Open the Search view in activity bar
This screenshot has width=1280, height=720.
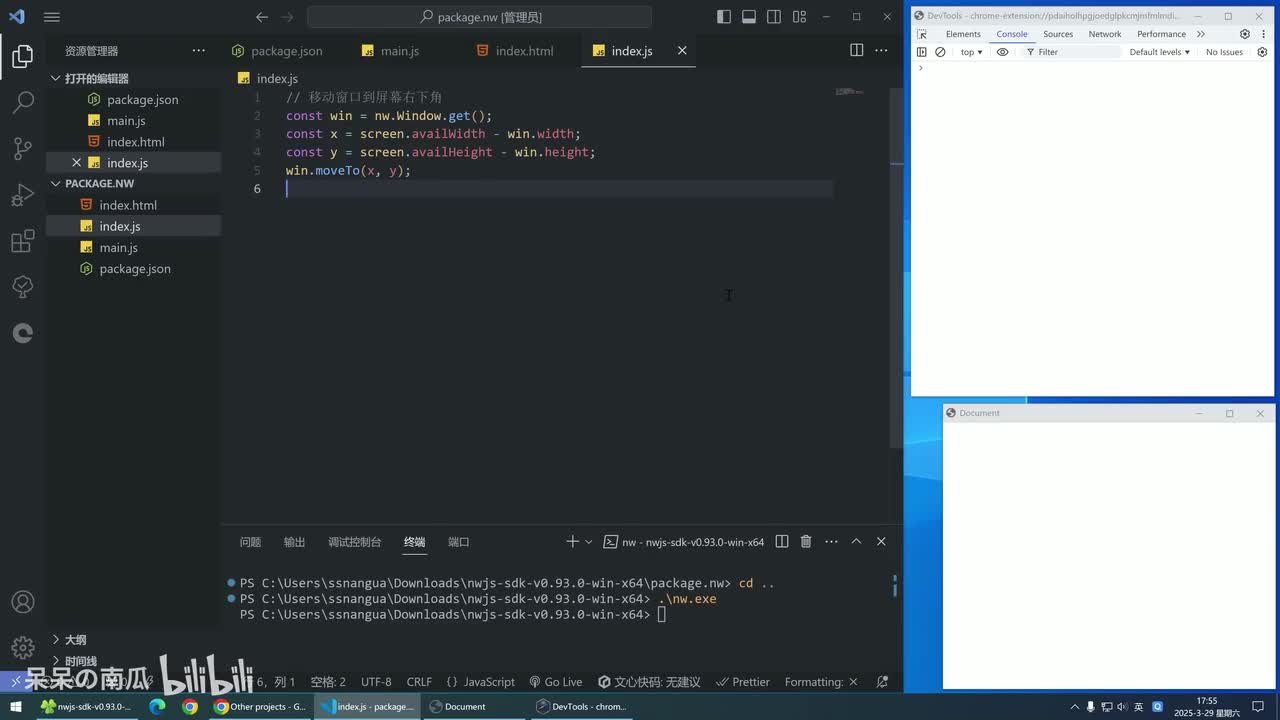point(22,102)
